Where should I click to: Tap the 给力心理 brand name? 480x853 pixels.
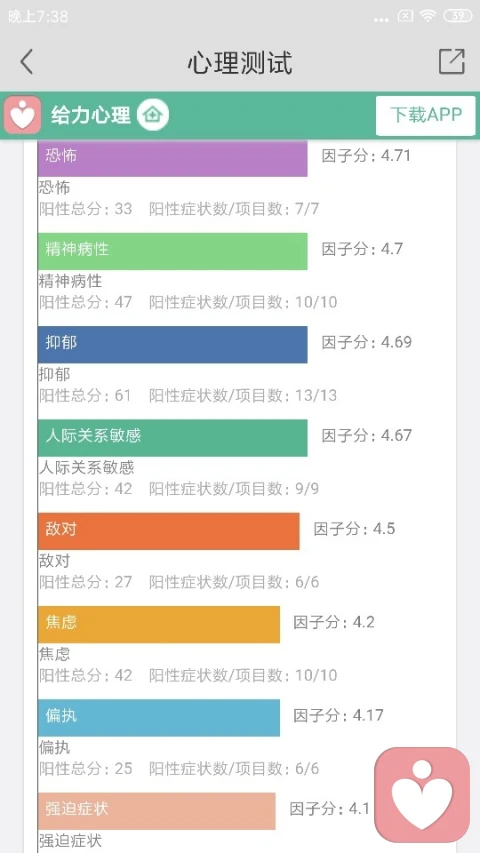[91, 115]
